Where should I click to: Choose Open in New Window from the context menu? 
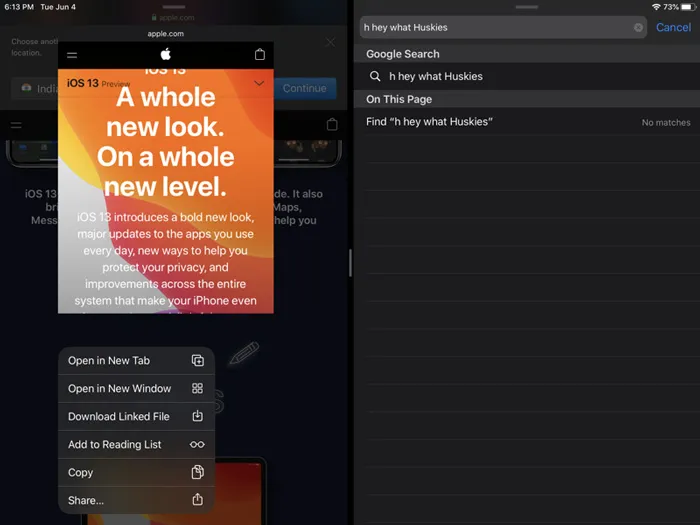coord(120,389)
